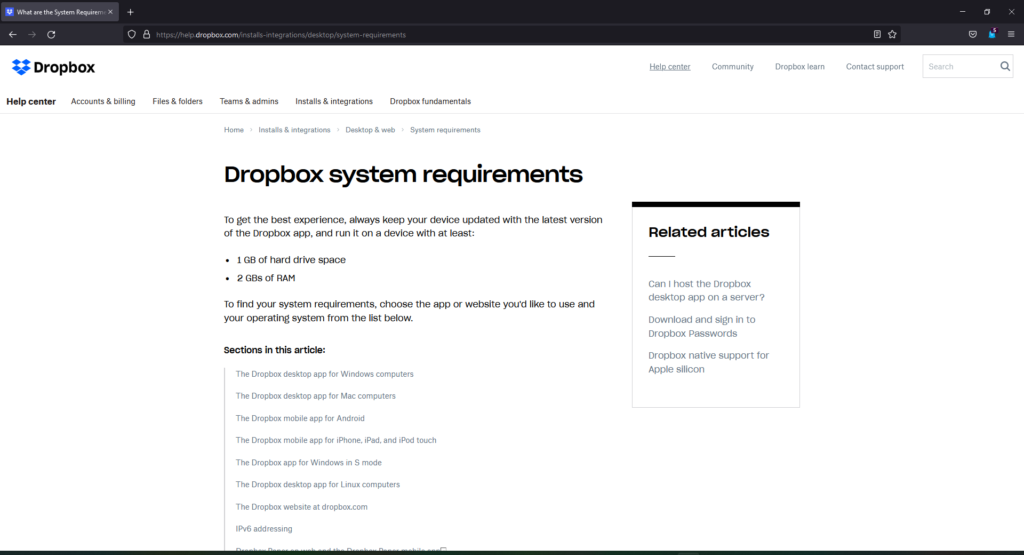Screen dimensions: 1024x555
Task: Jump to IPv6 addressing section
Action: [x=264, y=529]
